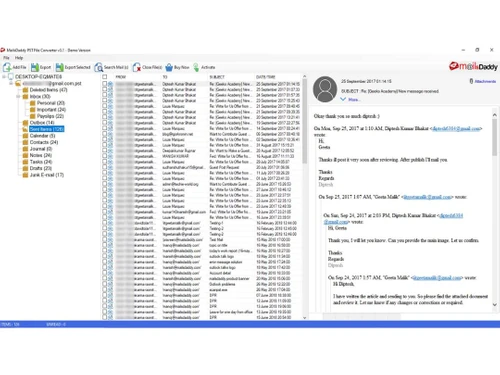Click the mail list scroll up arrow
This screenshot has height=375, width=500.
[304, 77]
